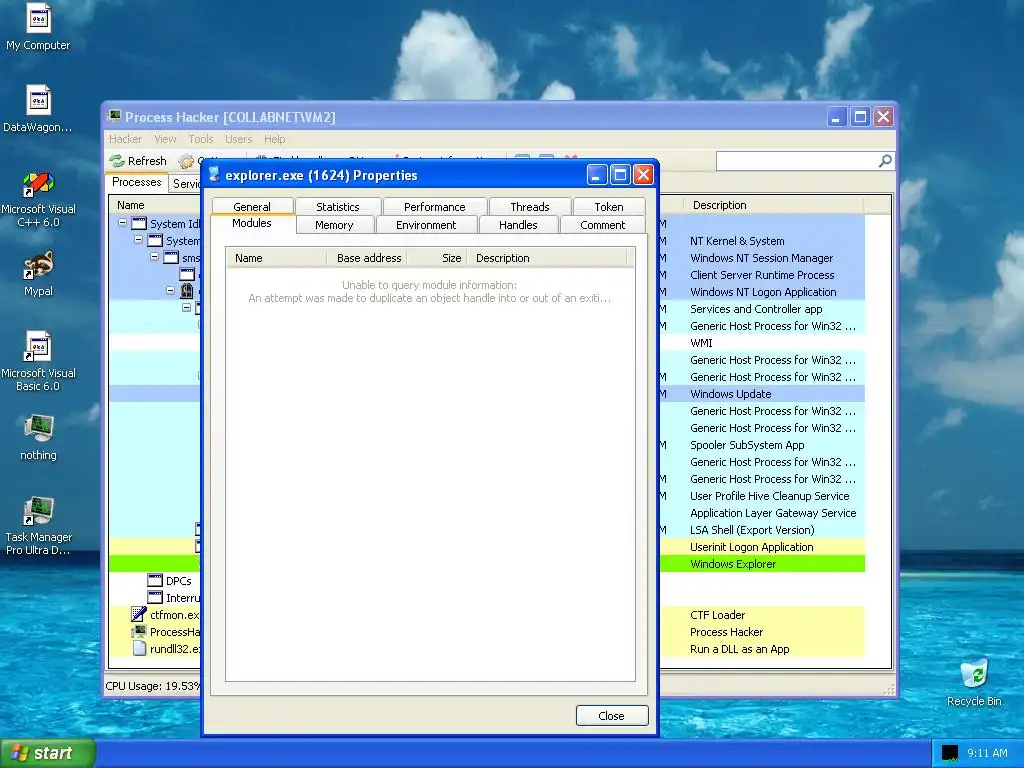Click the rundll32.exe file icon
The height and width of the screenshot is (768, 1024).
tap(138, 648)
